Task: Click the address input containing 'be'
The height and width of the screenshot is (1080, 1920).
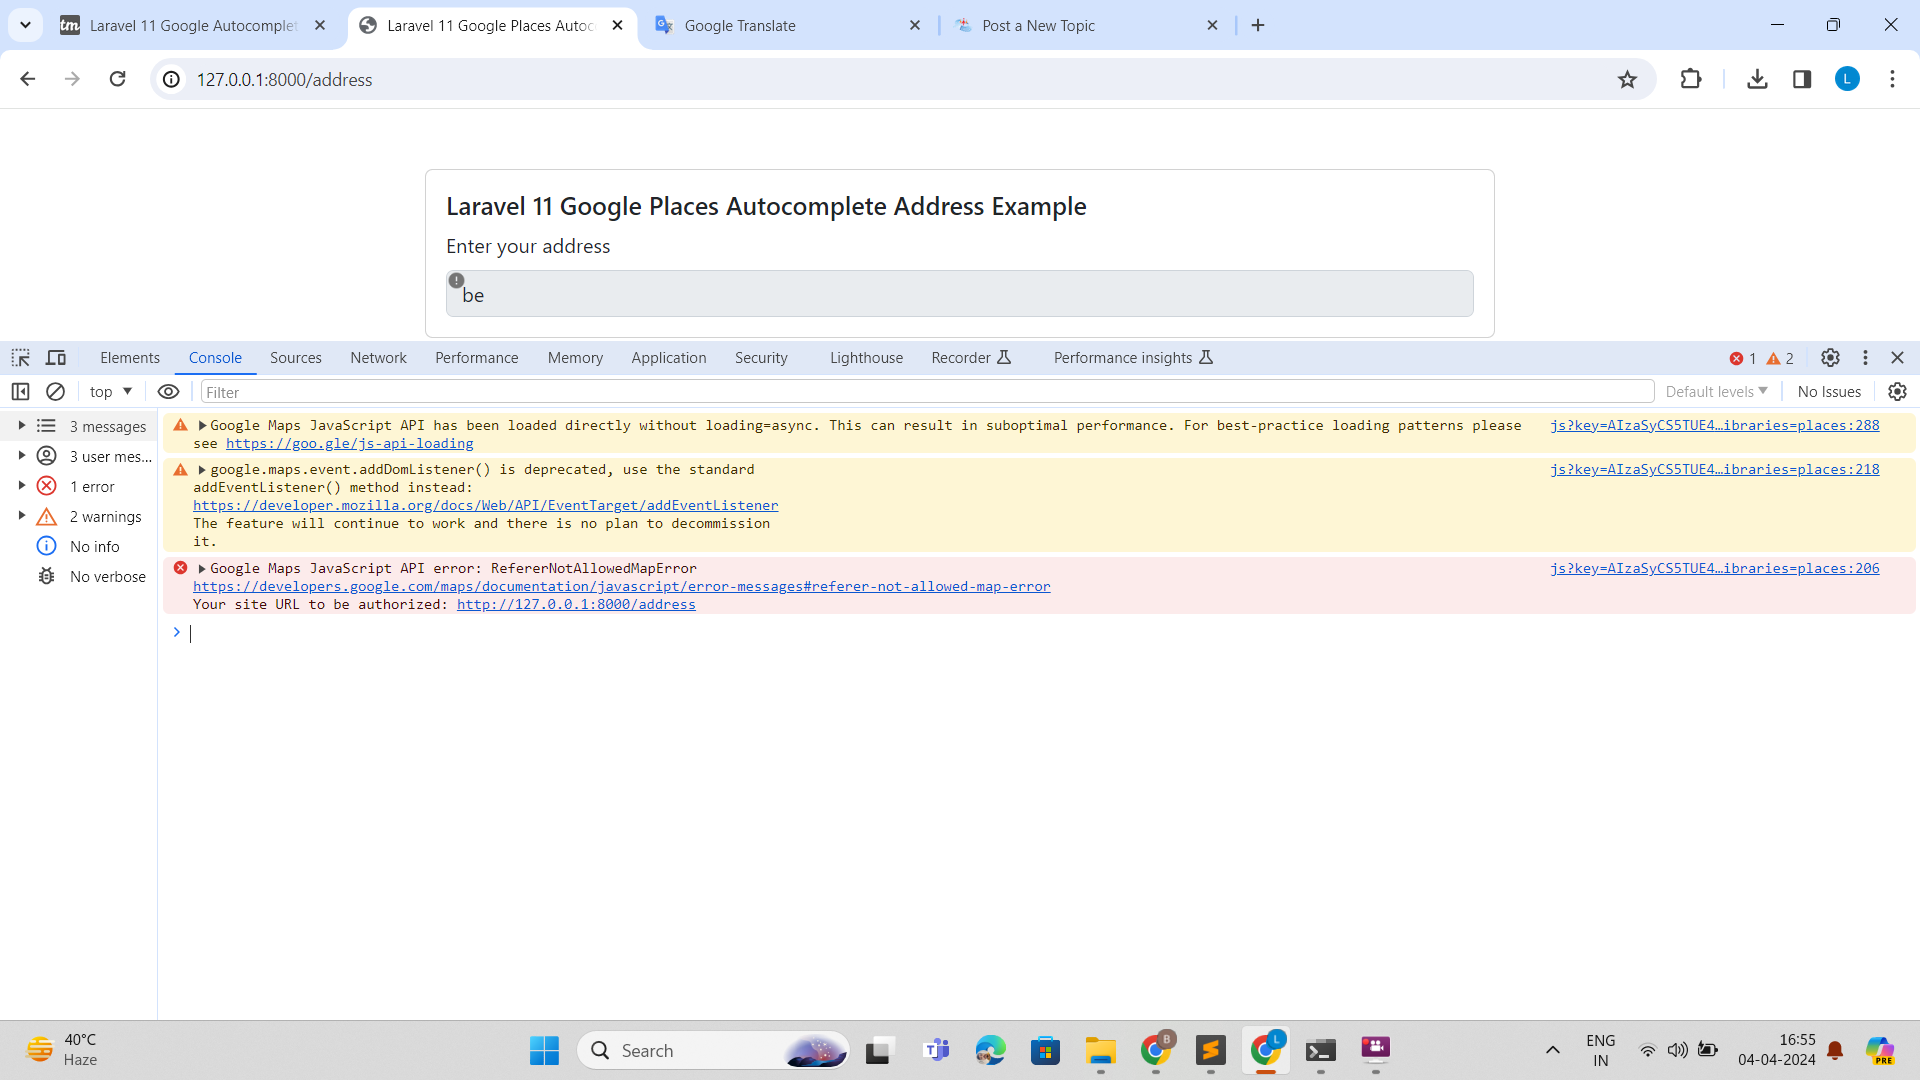Action: click(959, 293)
